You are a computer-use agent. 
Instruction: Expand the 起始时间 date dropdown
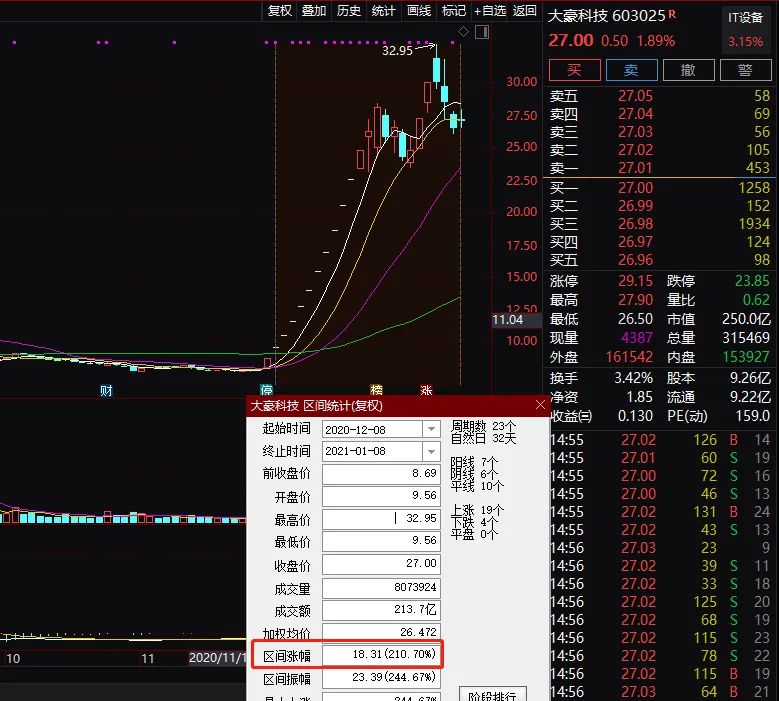pyautogui.click(x=431, y=429)
